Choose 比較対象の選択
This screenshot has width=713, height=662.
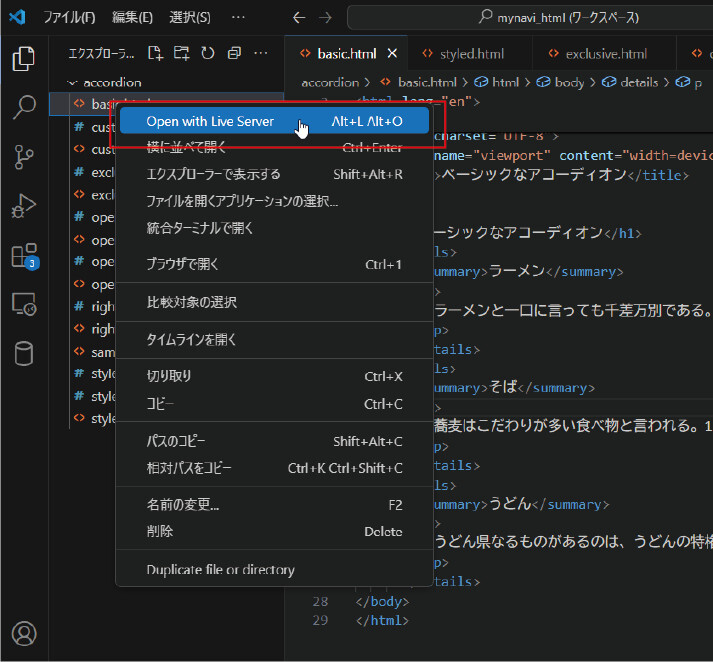click(x=274, y=302)
